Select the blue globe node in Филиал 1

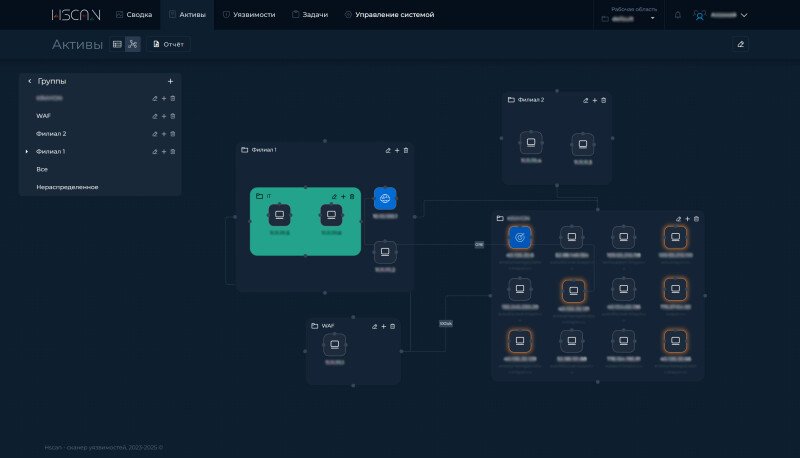point(385,198)
